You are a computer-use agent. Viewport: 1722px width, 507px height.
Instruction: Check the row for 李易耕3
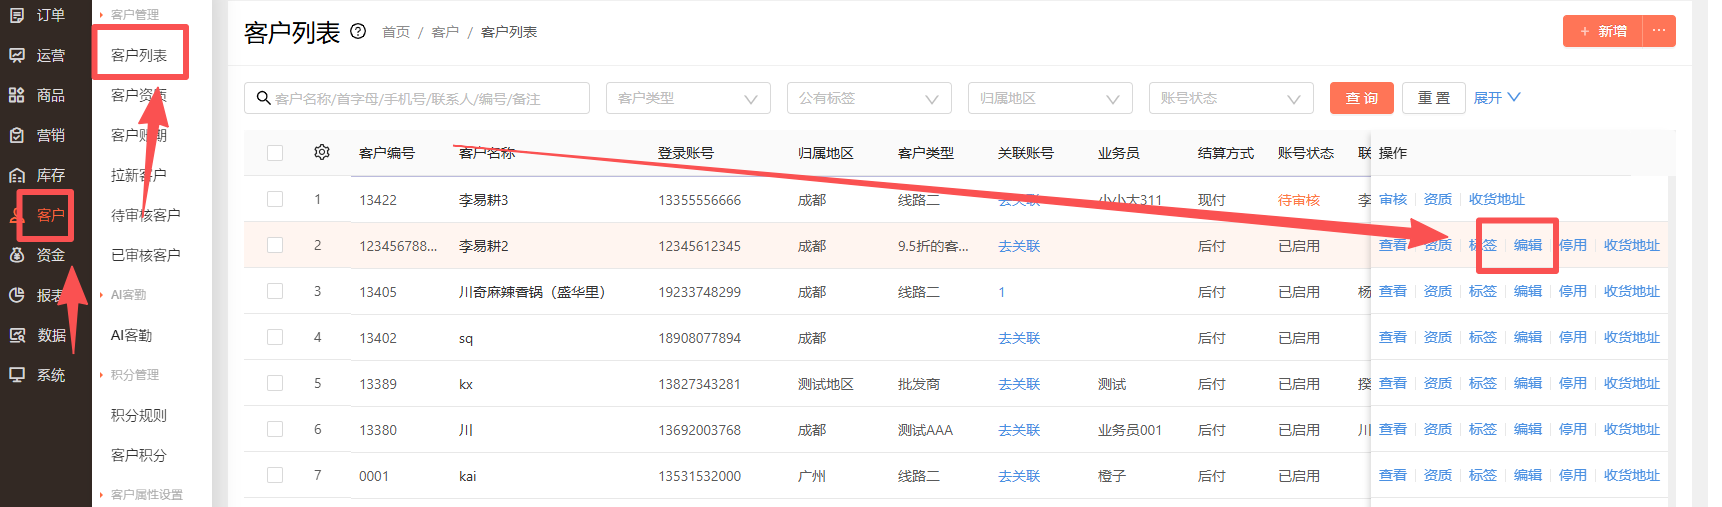pyautogui.click(x=275, y=199)
